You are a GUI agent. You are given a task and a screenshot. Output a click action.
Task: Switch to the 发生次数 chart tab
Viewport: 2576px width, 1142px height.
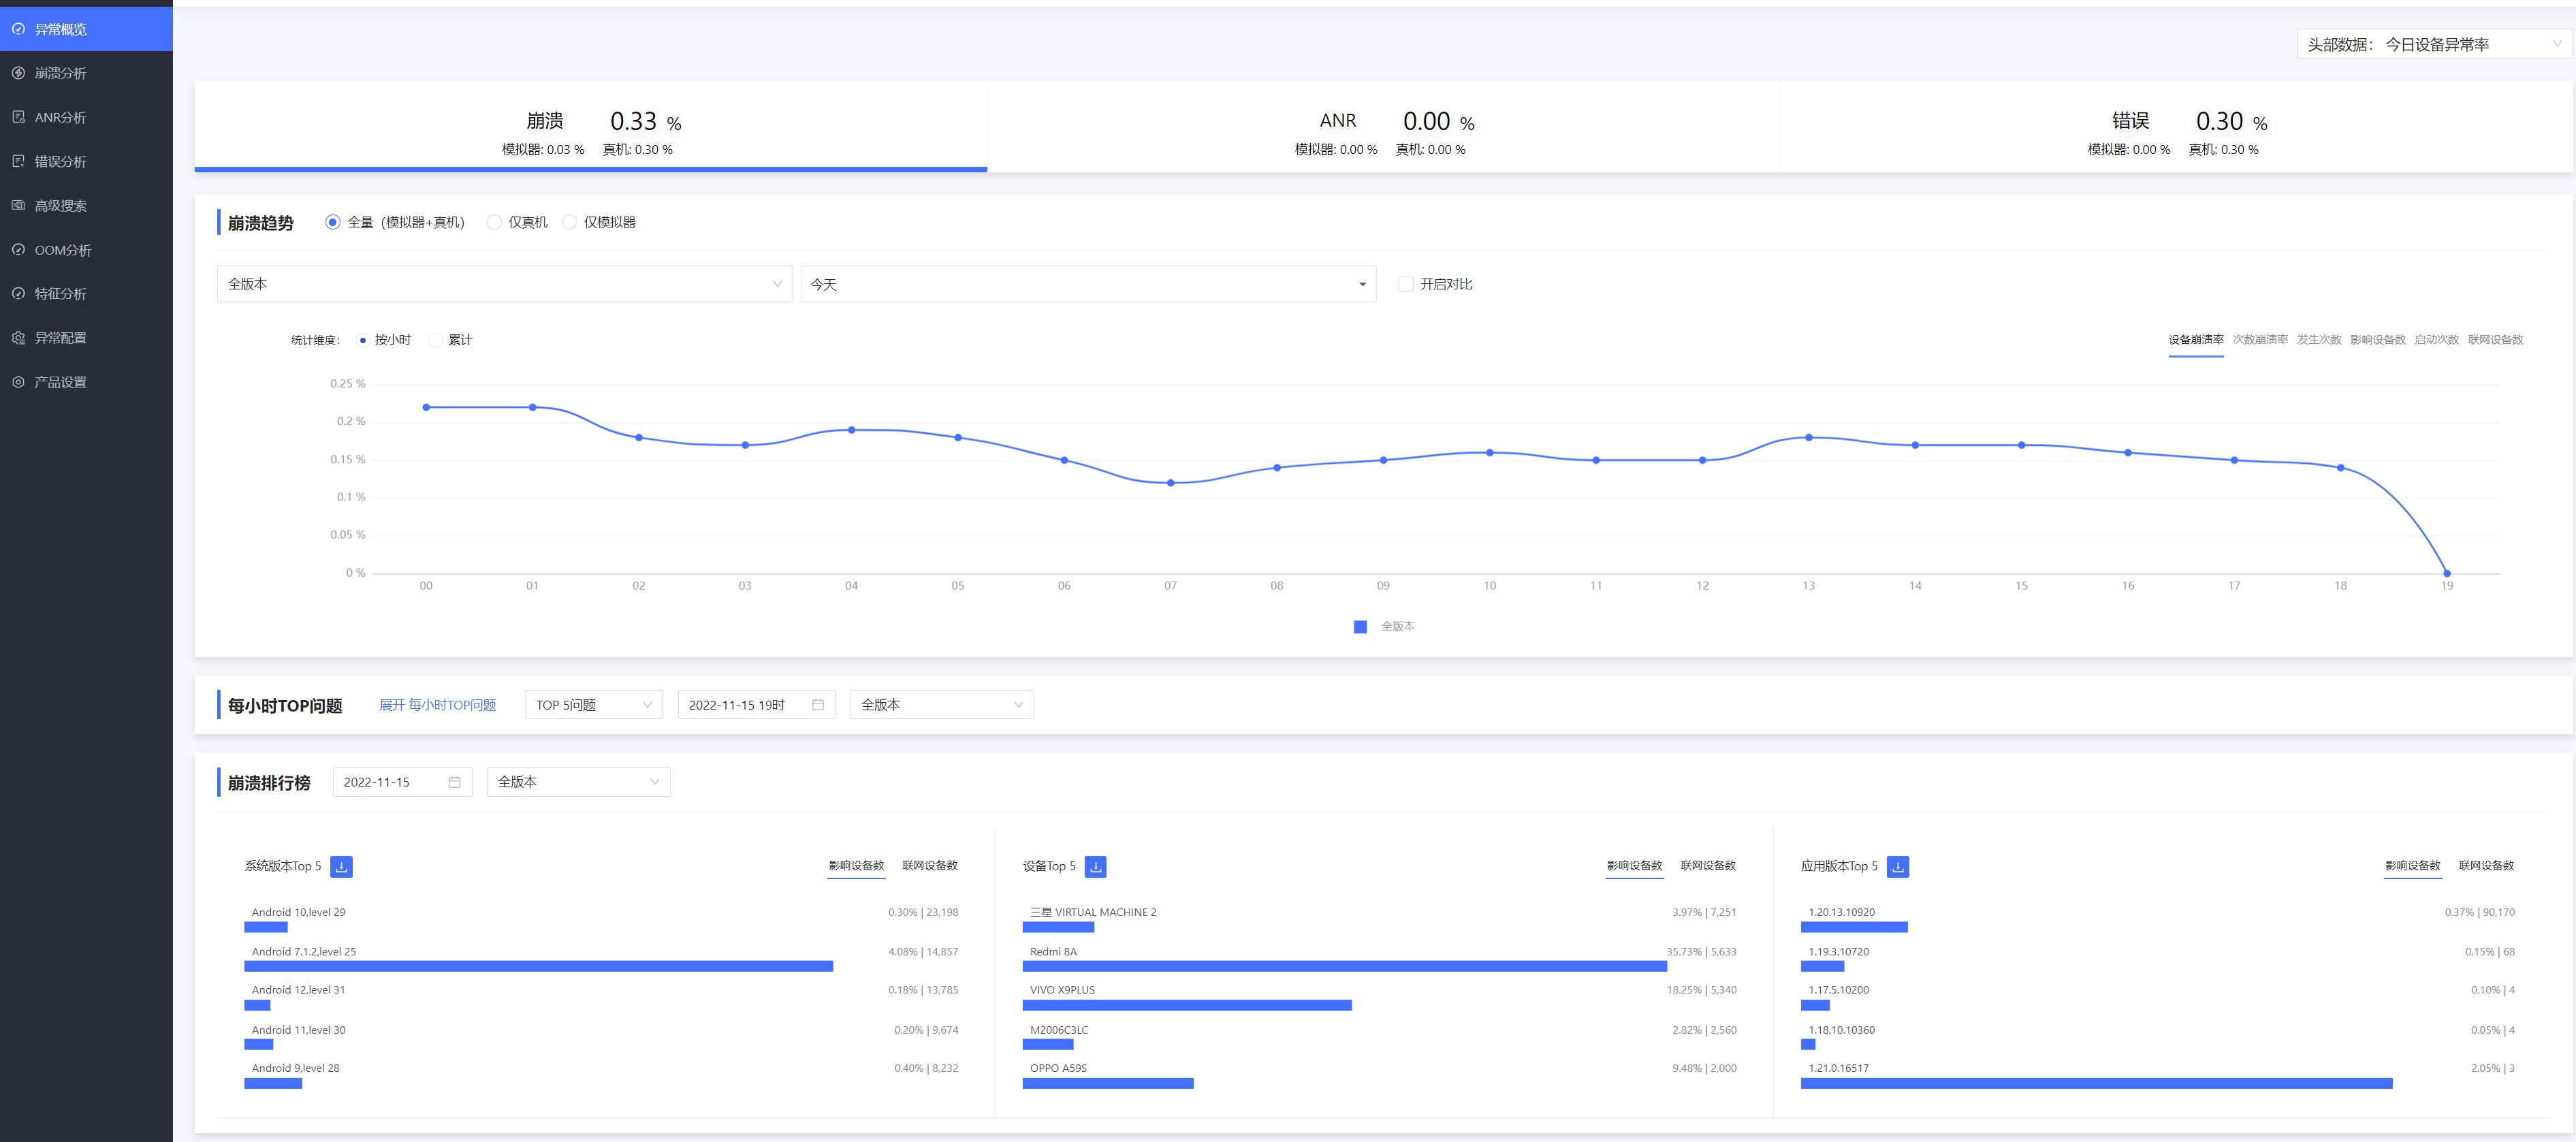tap(2318, 340)
